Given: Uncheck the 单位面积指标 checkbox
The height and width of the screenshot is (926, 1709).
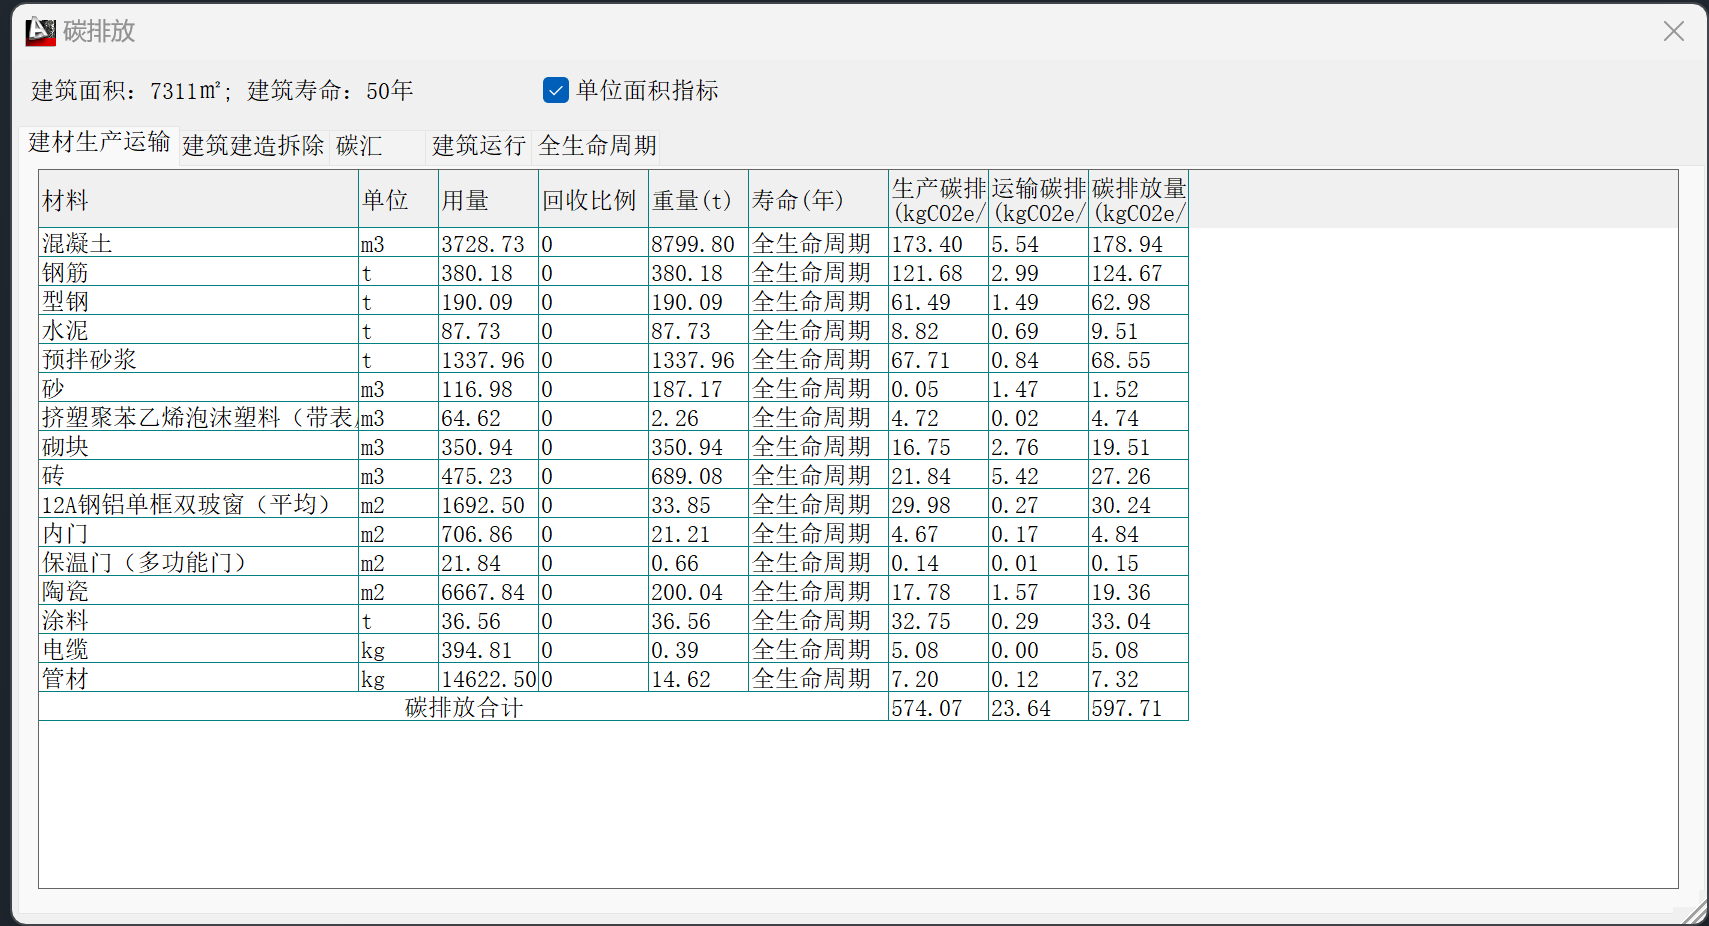Looking at the screenshot, I should pos(556,91).
